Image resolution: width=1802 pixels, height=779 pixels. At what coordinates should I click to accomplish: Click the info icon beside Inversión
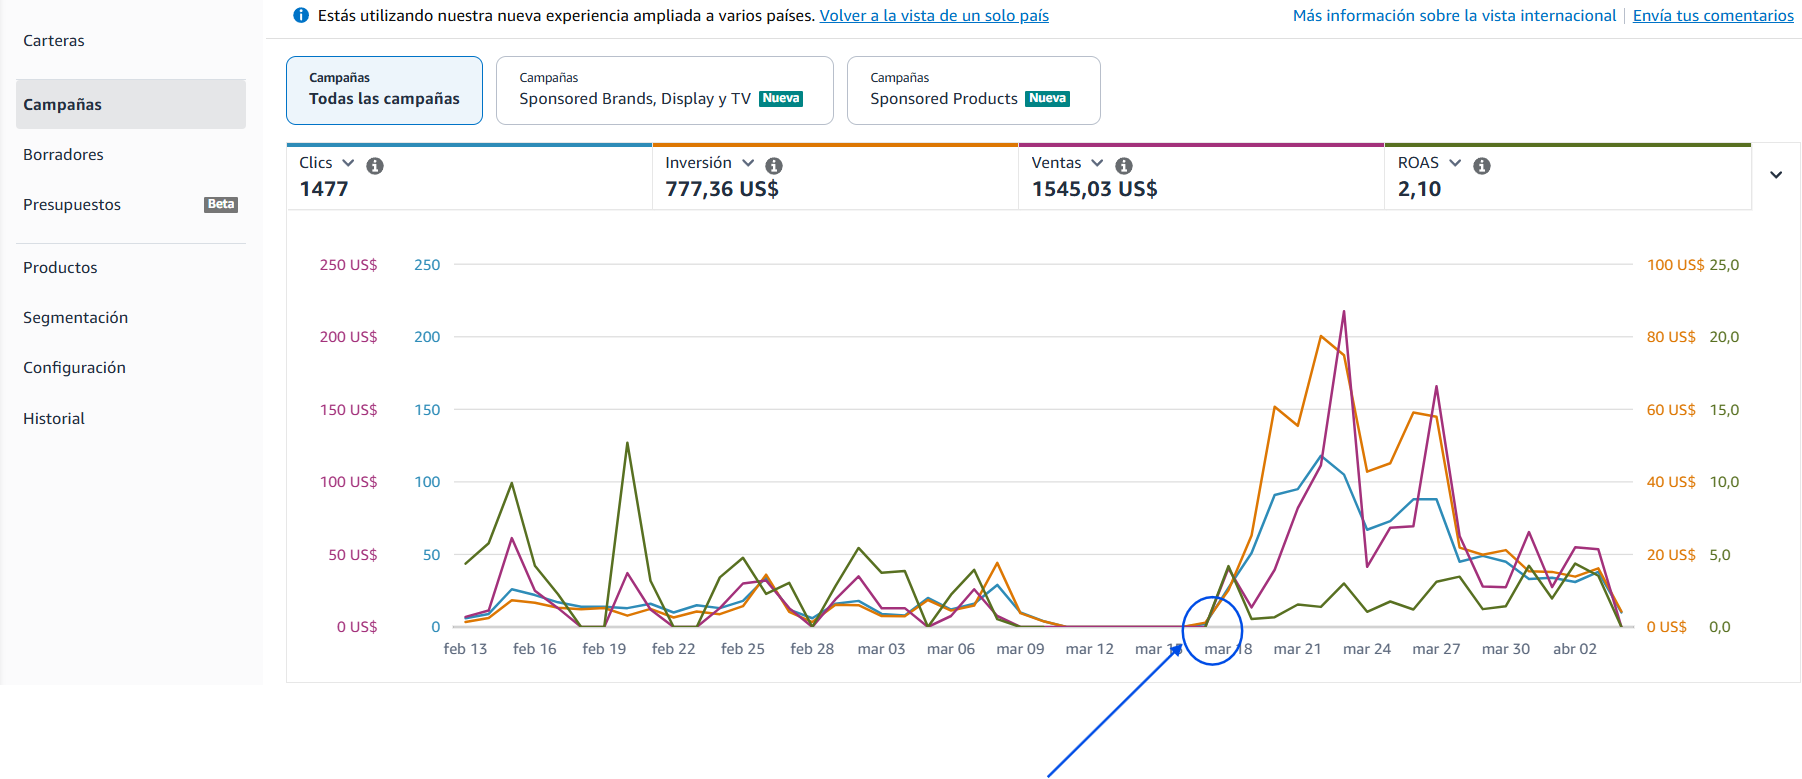[x=774, y=165]
